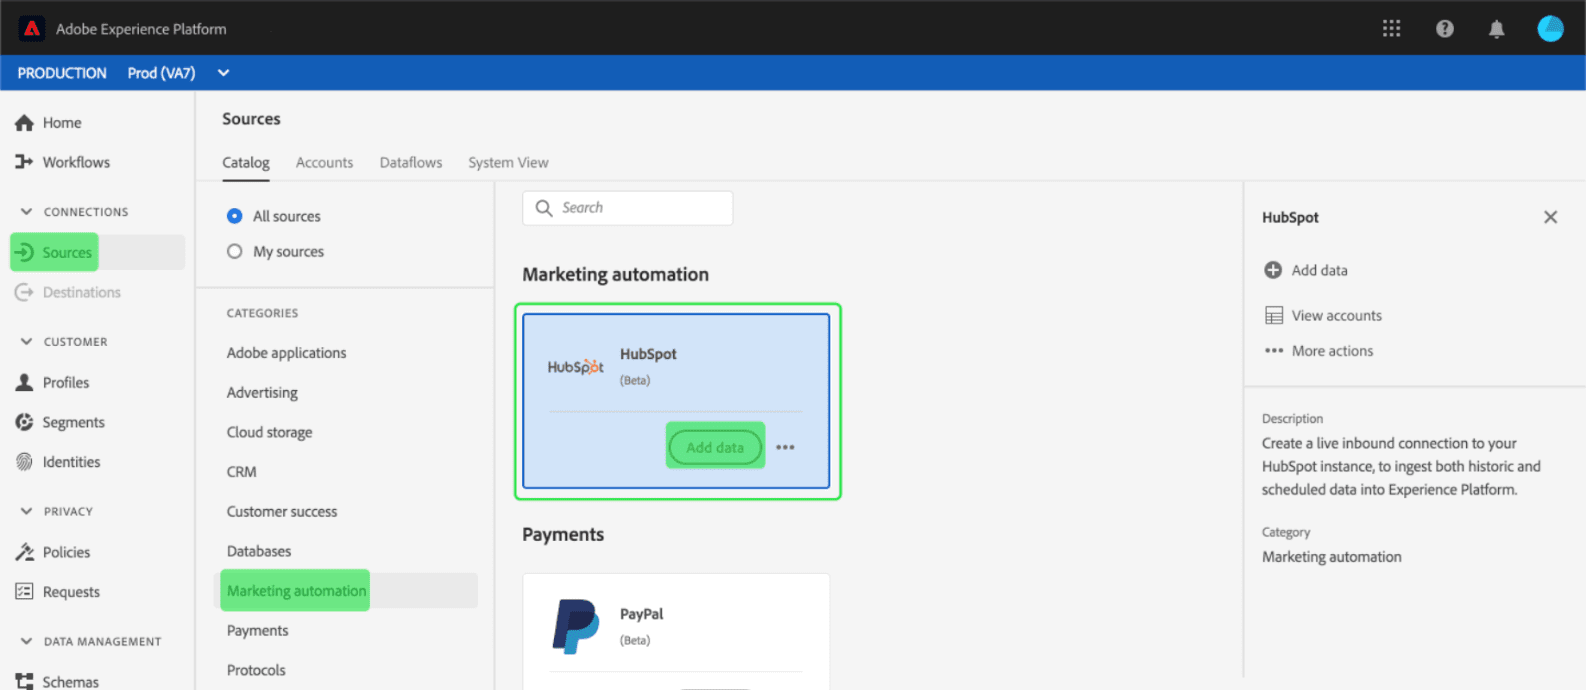Image resolution: width=1586 pixels, height=690 pixels.
Task: Click the Workflows icon
Action: [x=24, y=162]
